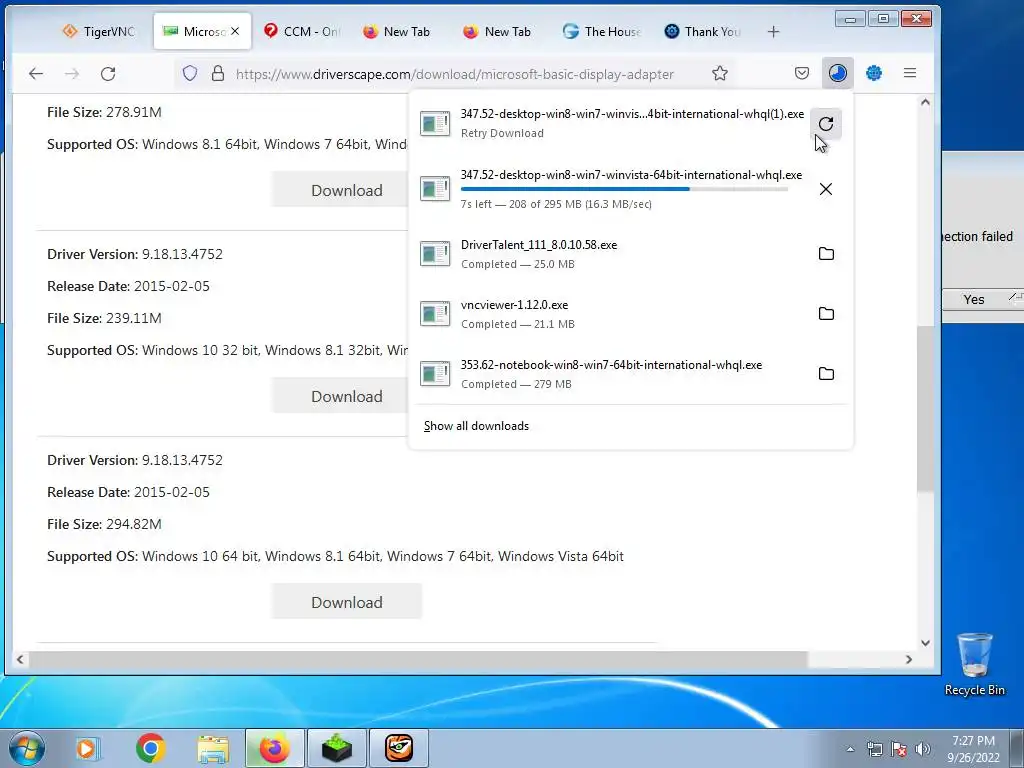Open the orange-eyed app in taskbar
The width and height of the screenshot is (1024, 768).
[399, 748]
